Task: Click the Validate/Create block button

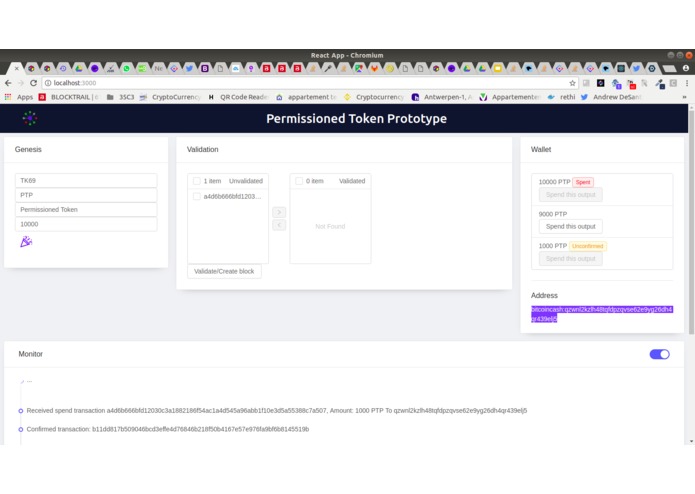Action: point(224,271)
